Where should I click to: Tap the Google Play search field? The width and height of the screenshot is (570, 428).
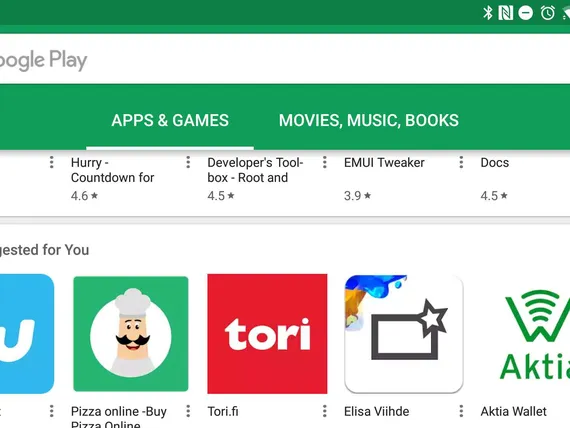coord(285,59)
